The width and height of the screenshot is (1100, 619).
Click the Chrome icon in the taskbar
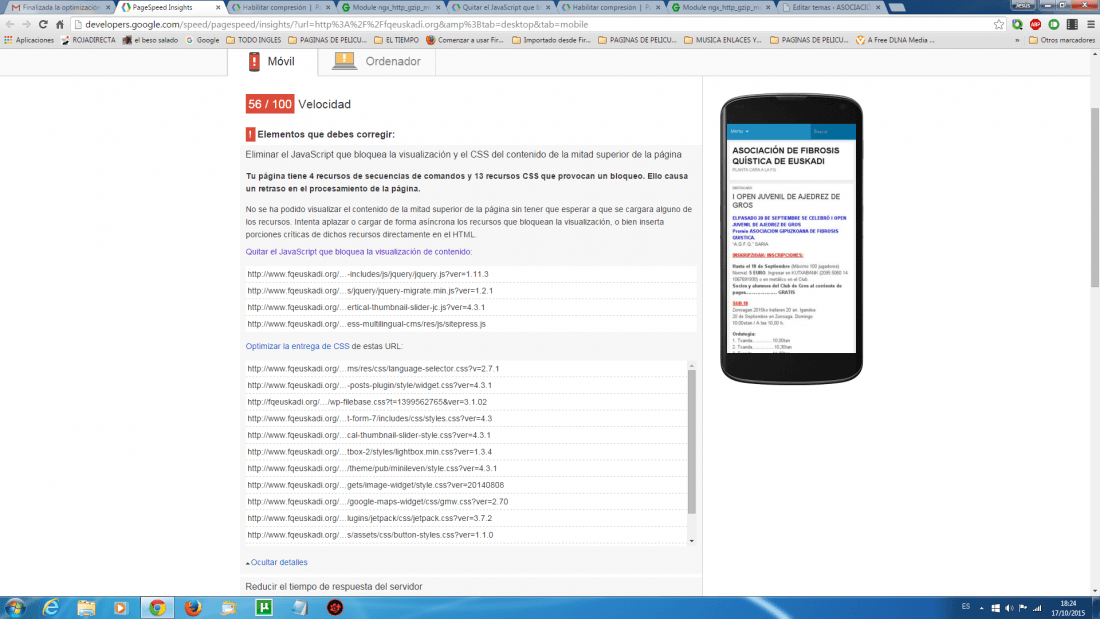pyautogui.click(x=157, y=608)
